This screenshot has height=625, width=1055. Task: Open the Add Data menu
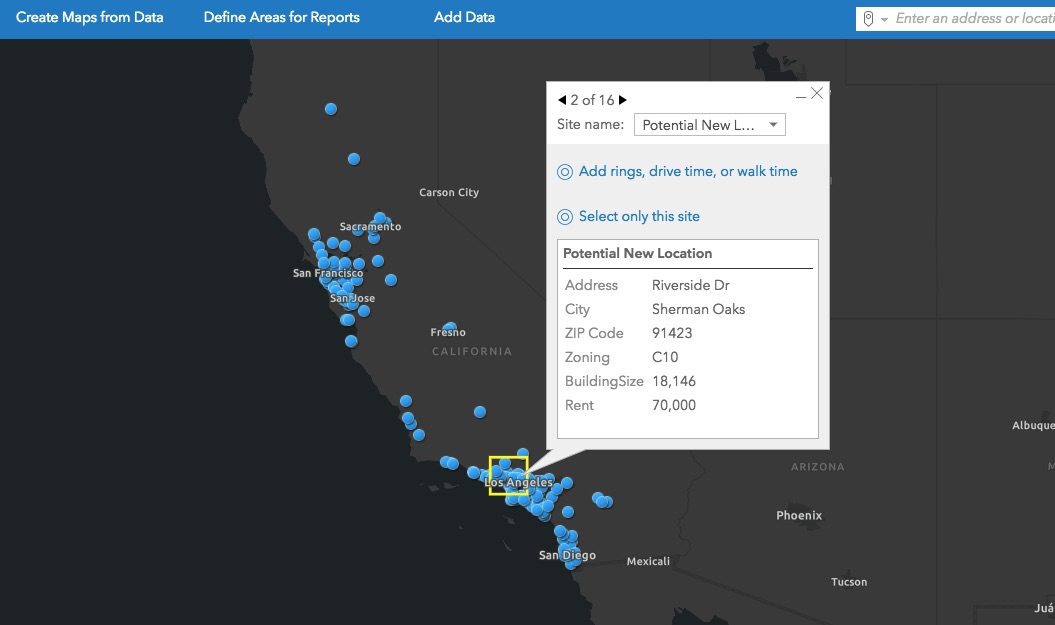tap(464, 18)
